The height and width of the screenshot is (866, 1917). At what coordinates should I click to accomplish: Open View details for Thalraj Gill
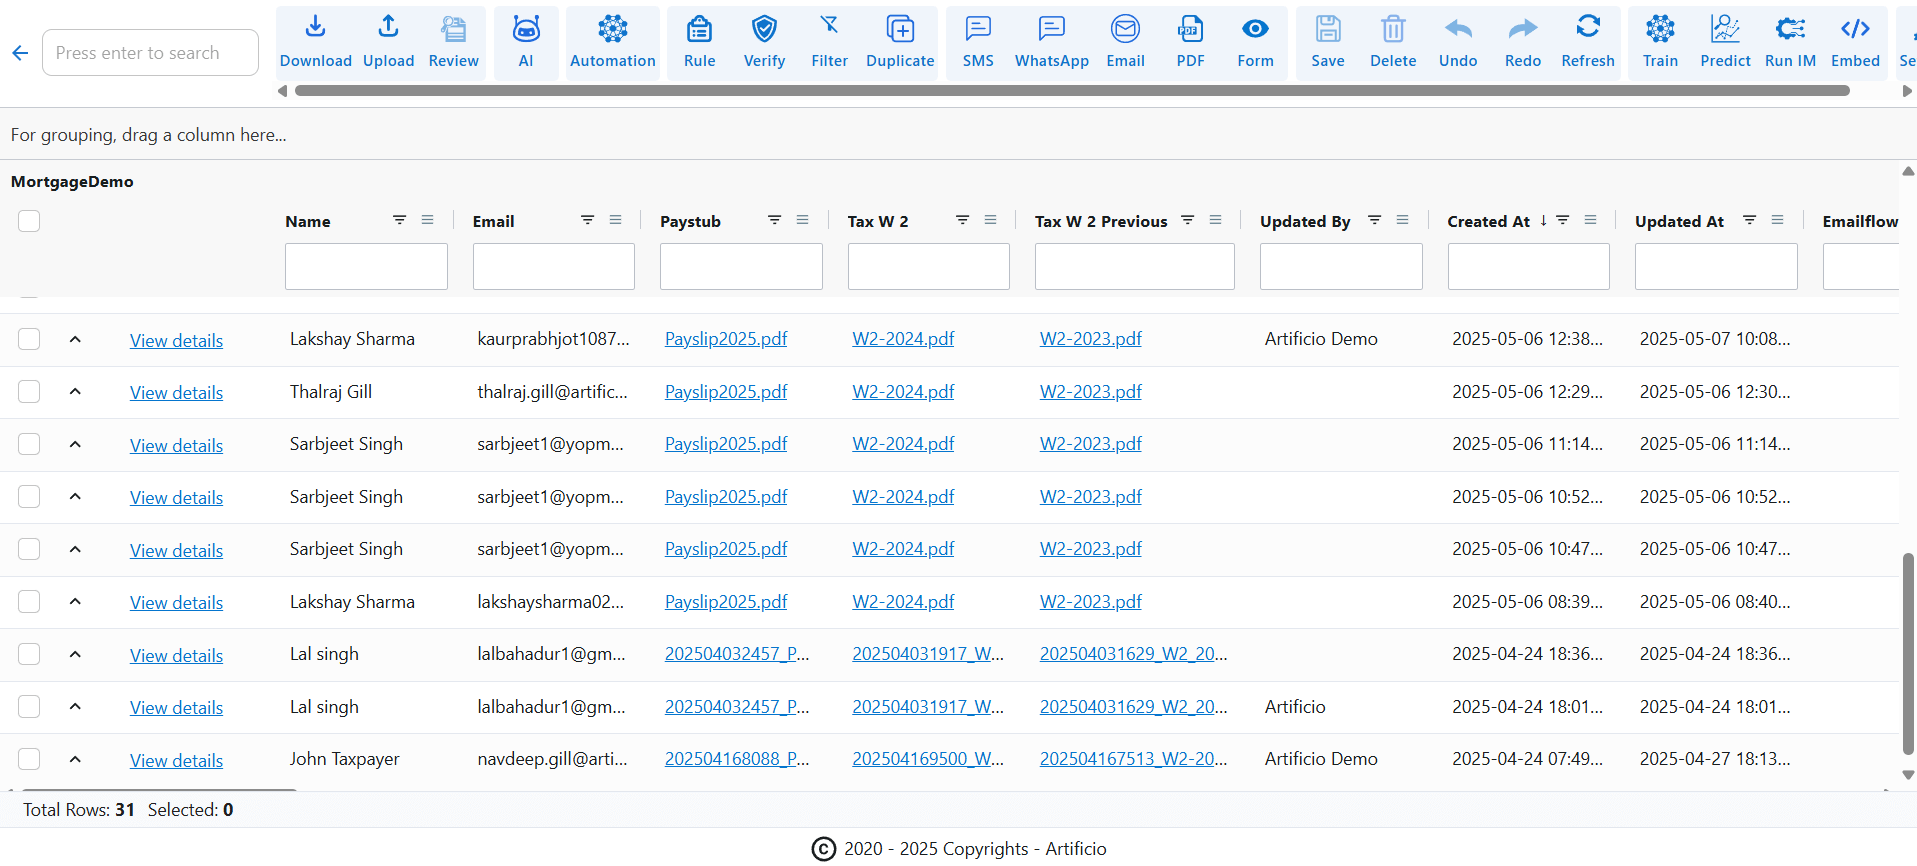pyautogui.click(x=176, y=393)
